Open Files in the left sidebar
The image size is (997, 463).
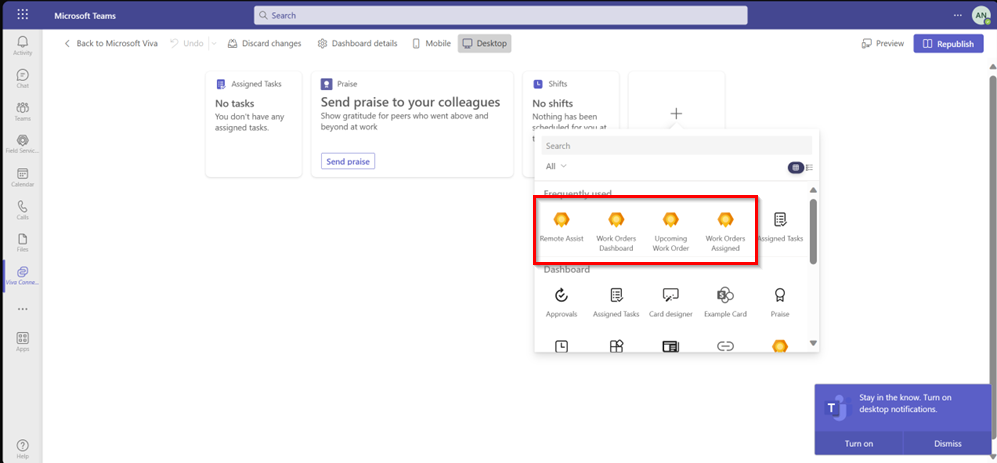point(22,243)
